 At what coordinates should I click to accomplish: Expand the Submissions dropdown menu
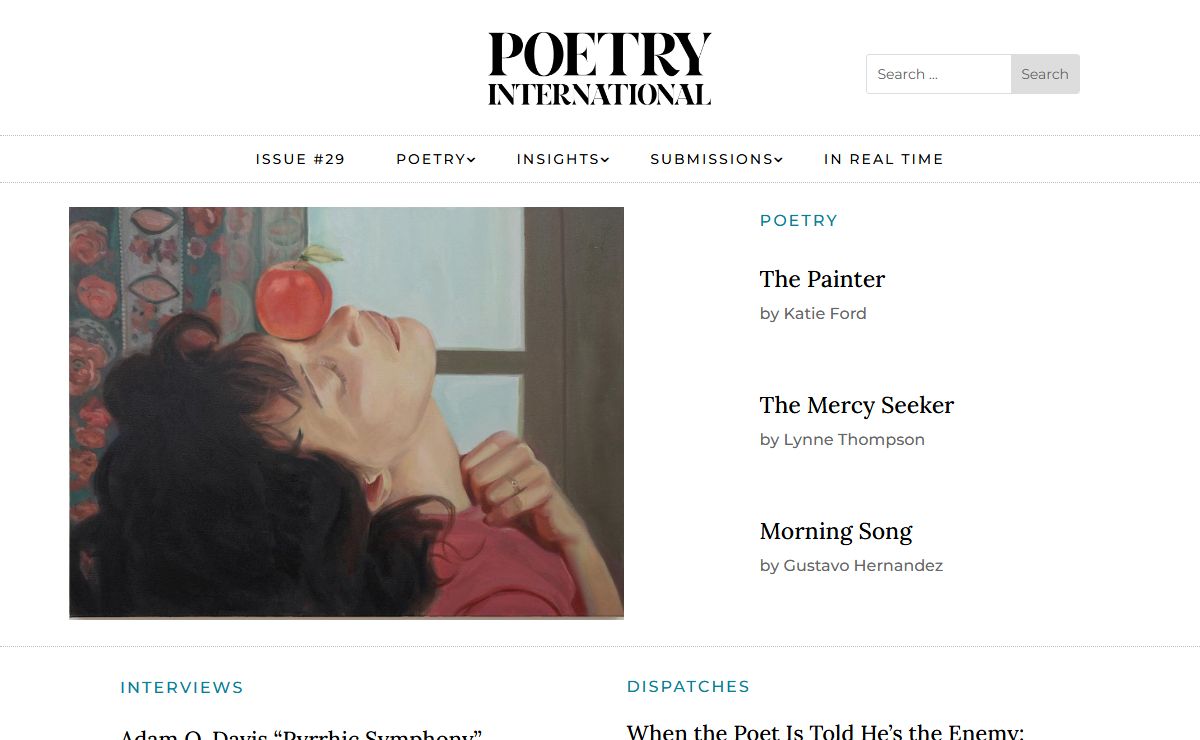[716, 159]
